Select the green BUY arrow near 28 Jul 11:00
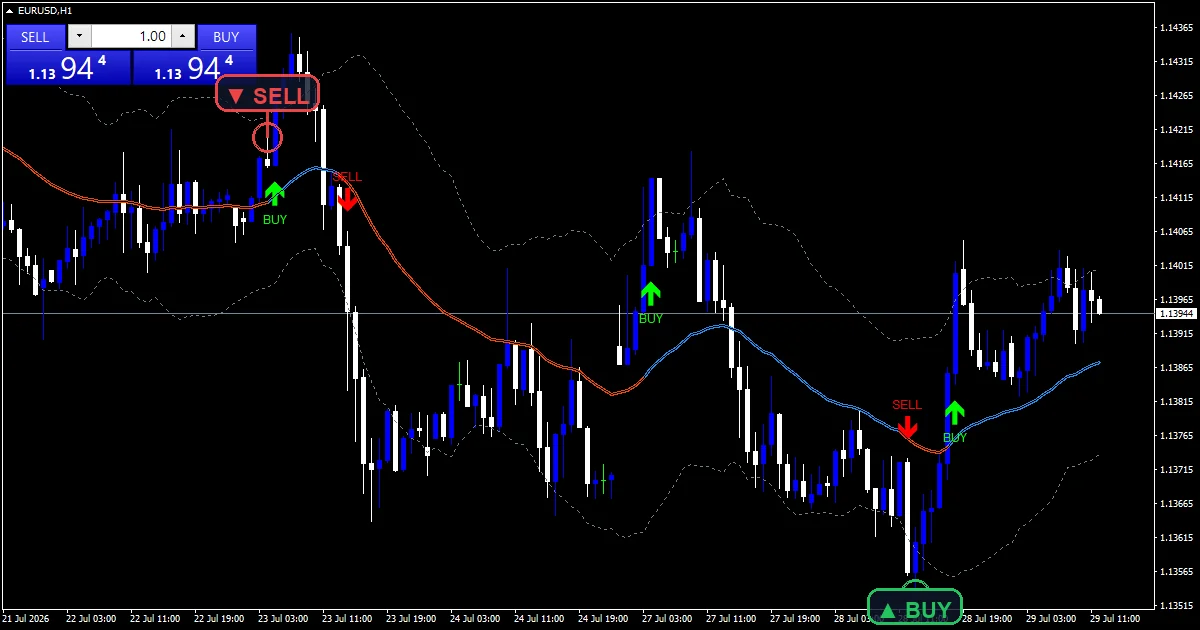Viewport: 1200px width, 630px height. [x=955, y=412]
